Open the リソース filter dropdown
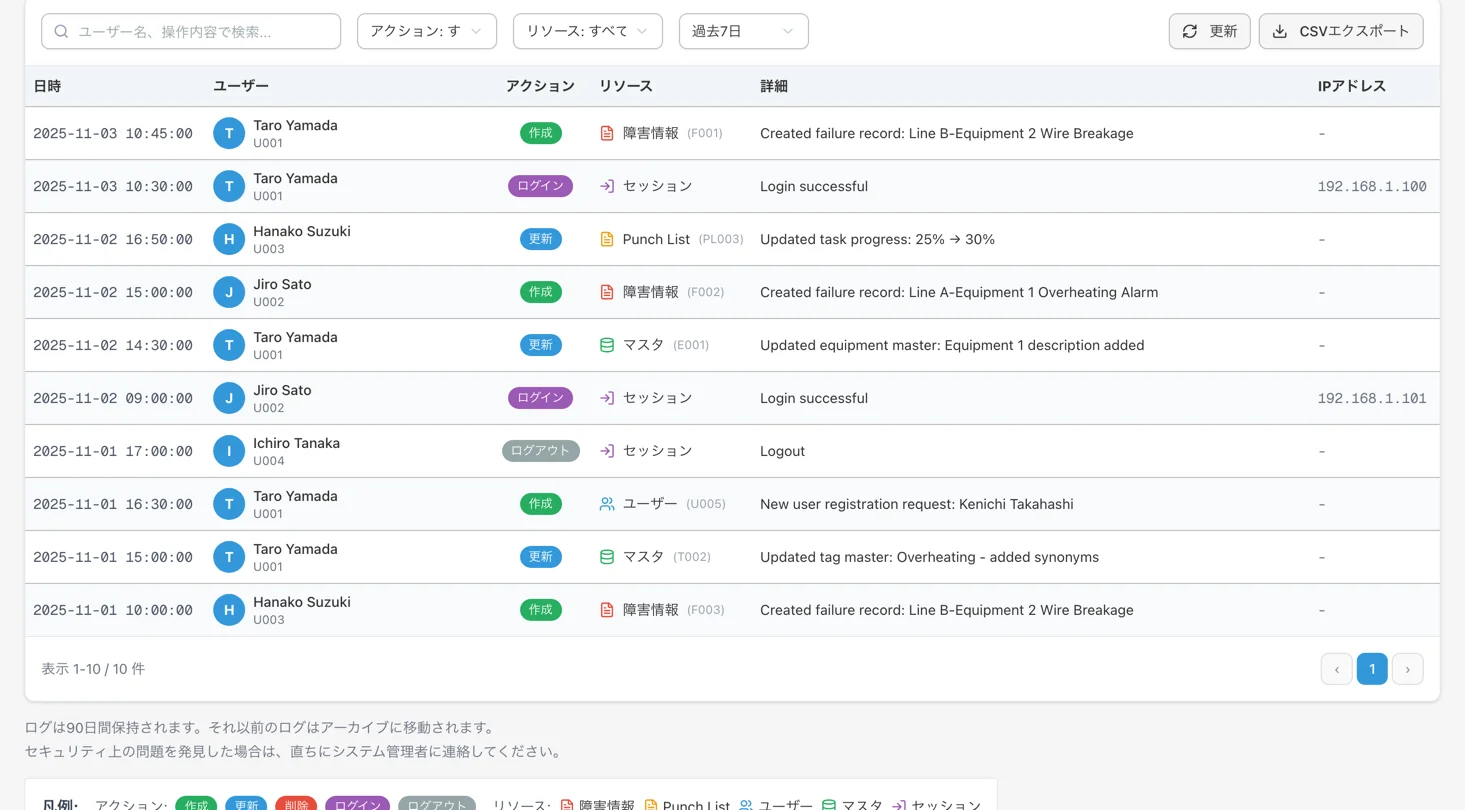Screen dimensions: 1465x810 coord(588,31)
